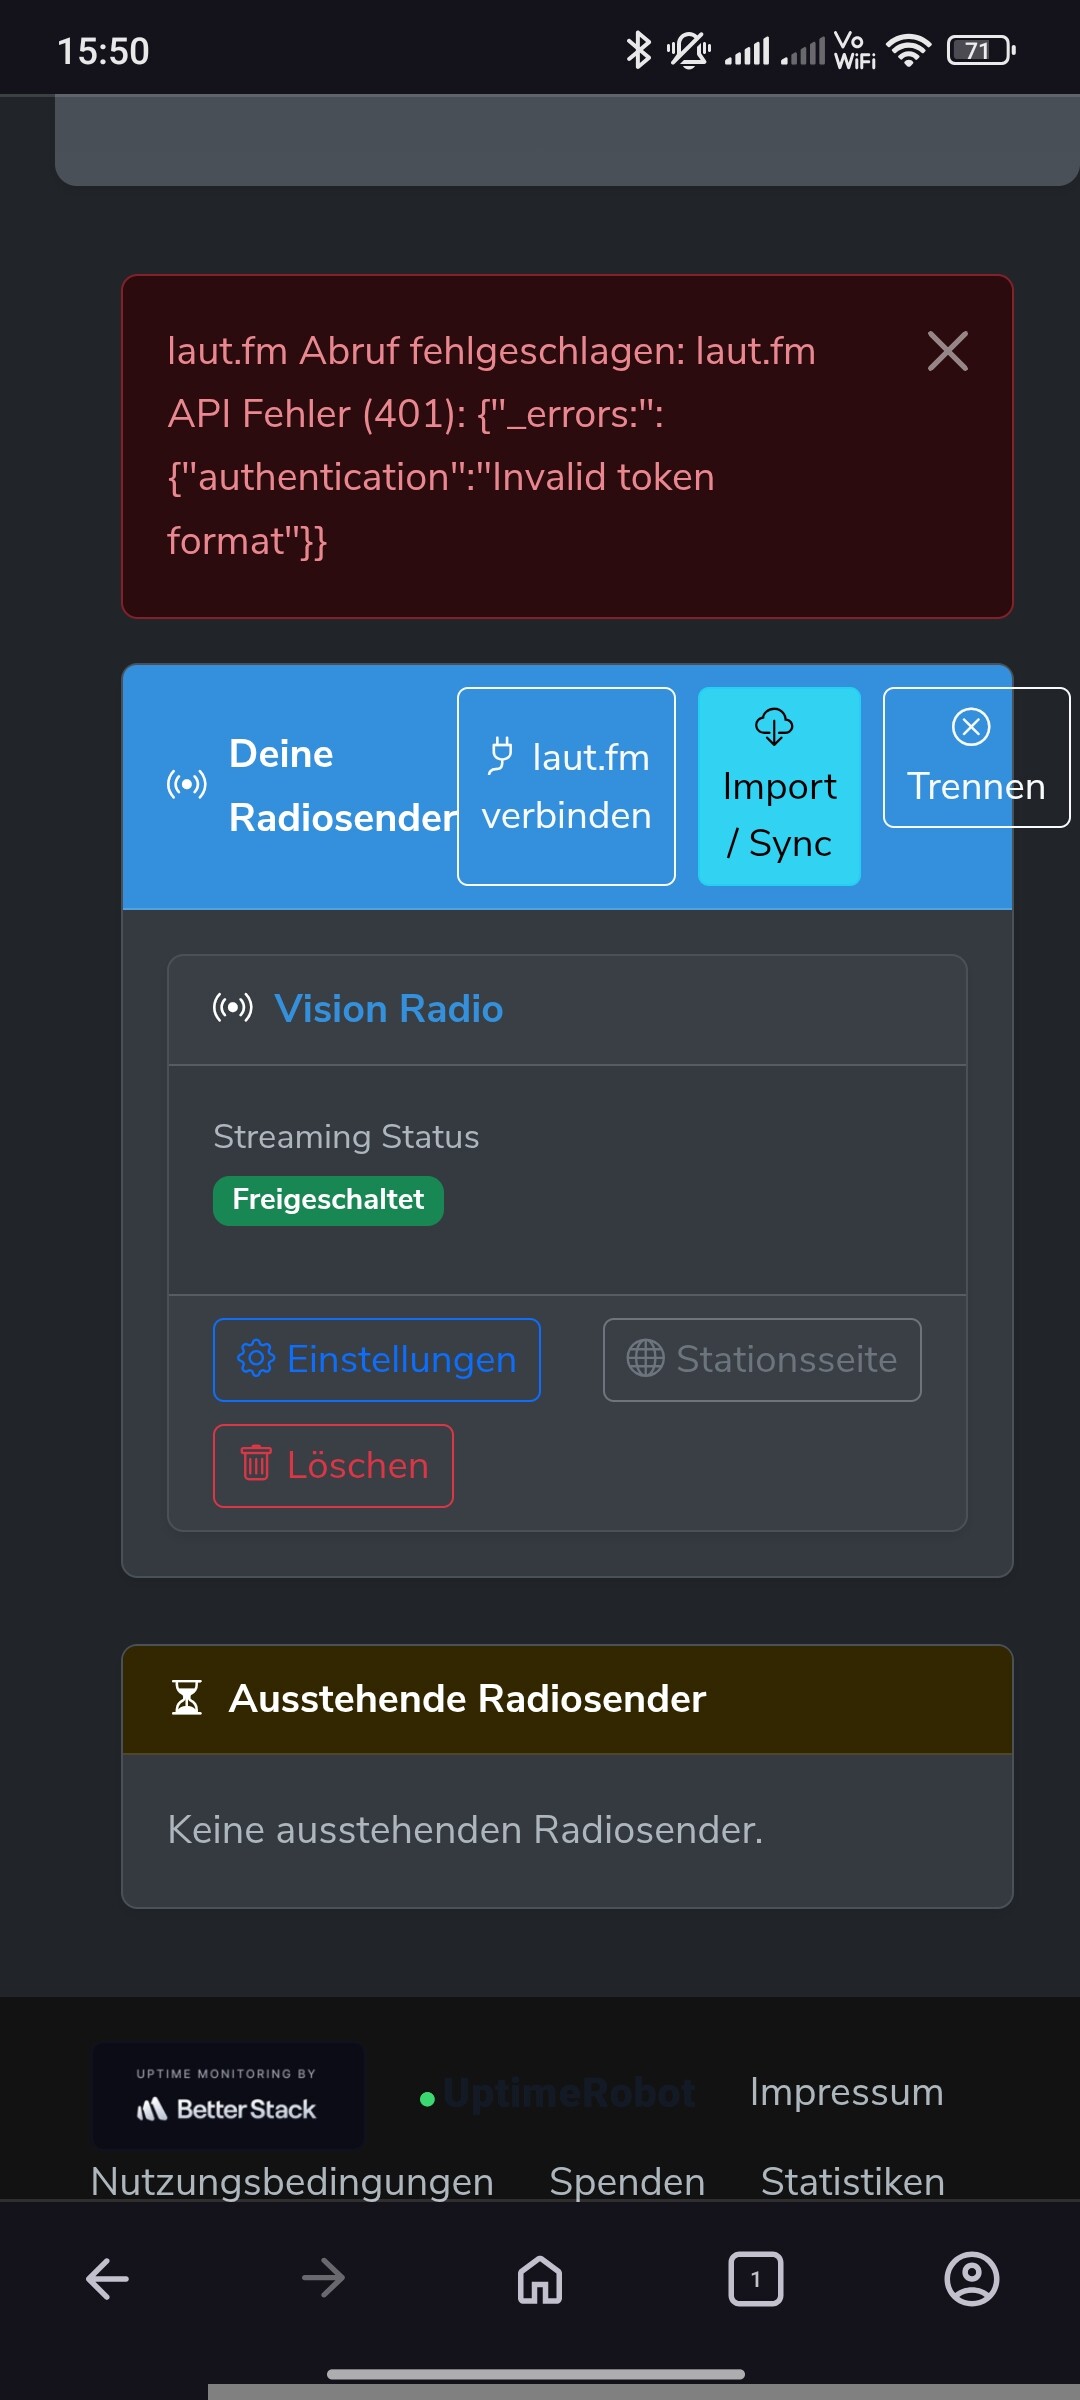This screenshot has height=2400, width=1080.
Task: Open the Stationsseite button
Action: point(762,1360)
